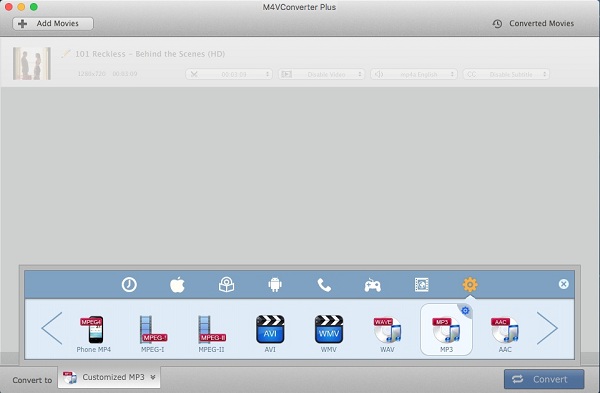Screen dimensions: 600x393
Task: Click the Add Movies button
Action: [53, 24]
